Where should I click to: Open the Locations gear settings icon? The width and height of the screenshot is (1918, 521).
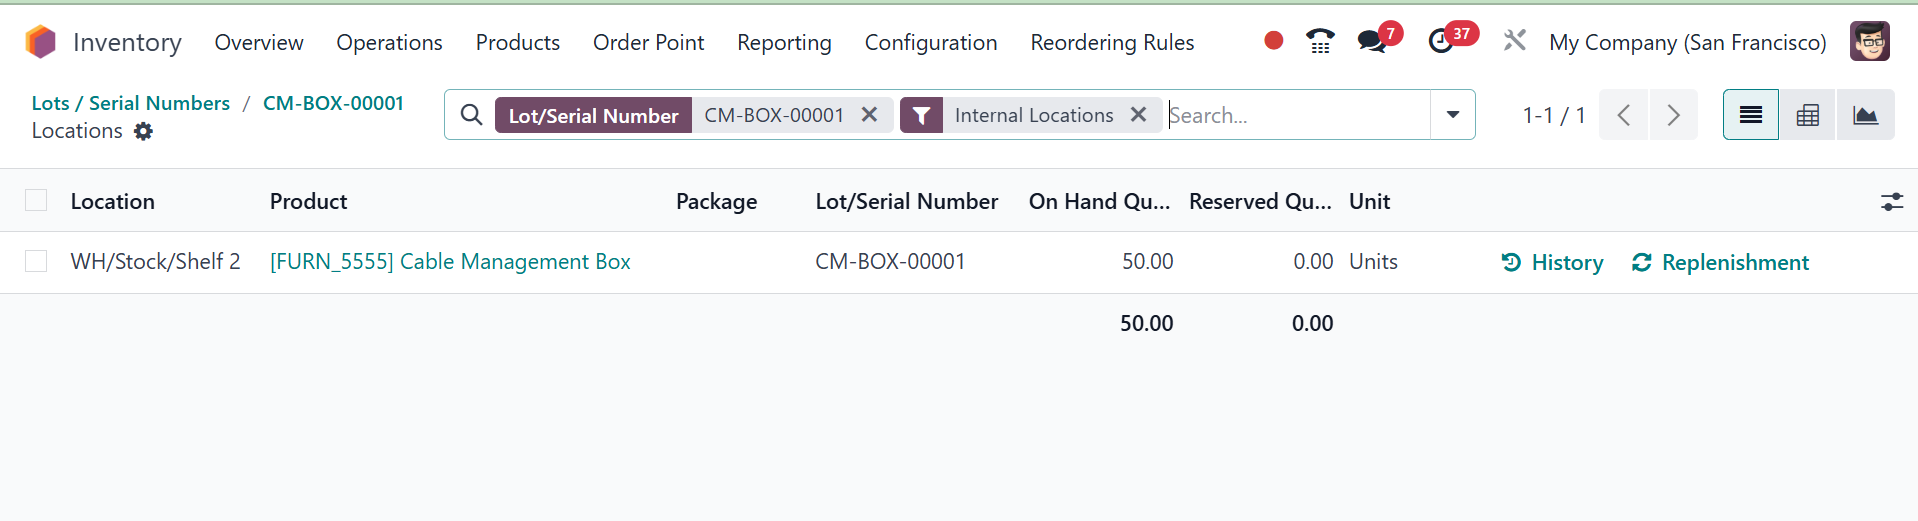click(x=144, y=131)
